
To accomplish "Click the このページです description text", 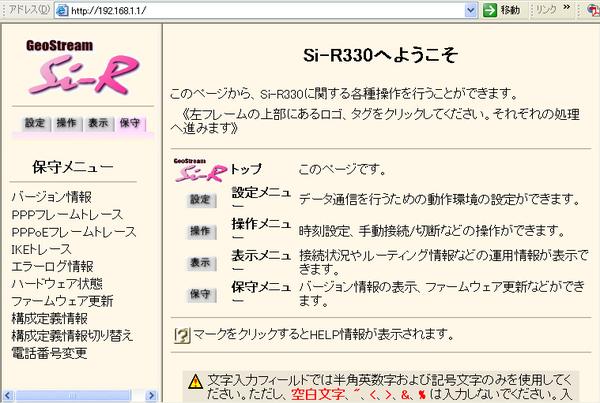I will 342,170.
